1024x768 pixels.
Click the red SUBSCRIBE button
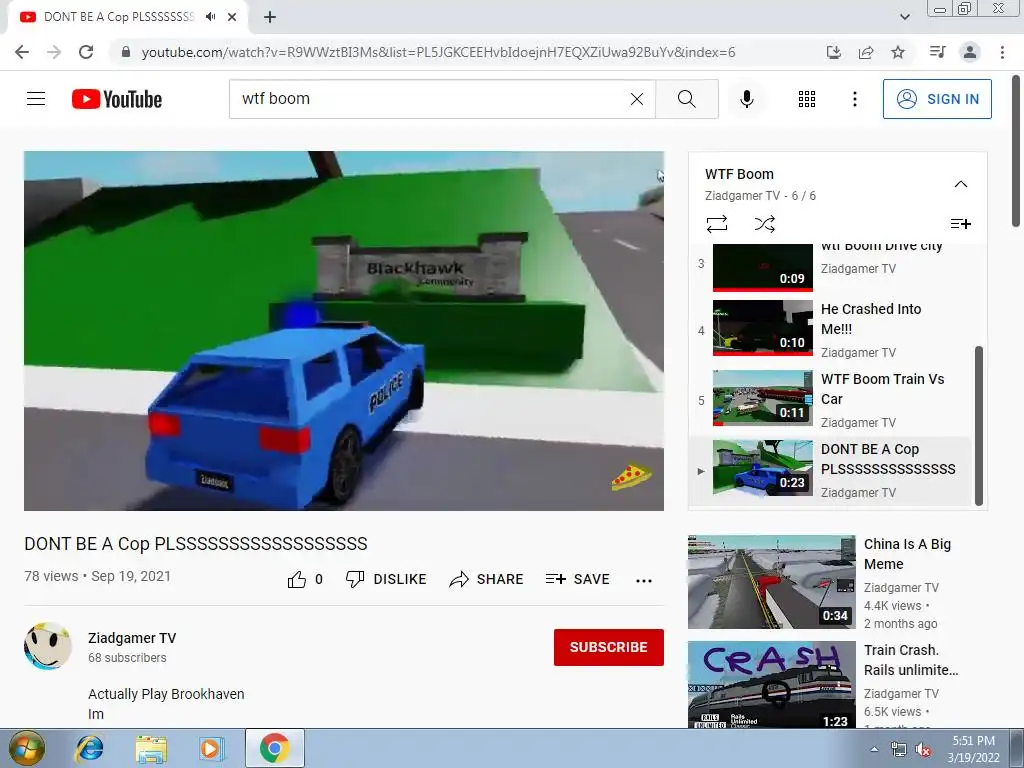pos(609,647)
